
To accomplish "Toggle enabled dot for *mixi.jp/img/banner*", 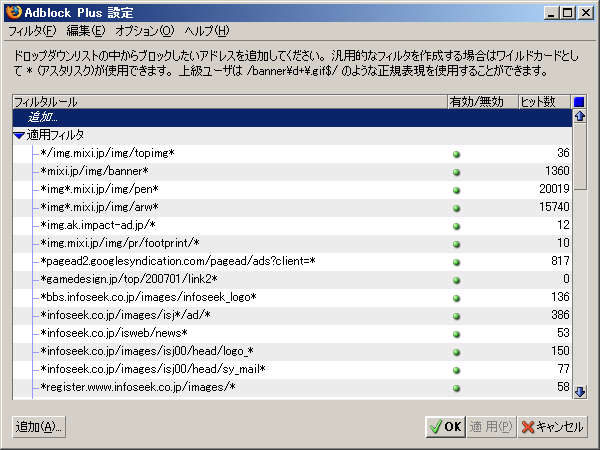I will [x=456, y=172].
